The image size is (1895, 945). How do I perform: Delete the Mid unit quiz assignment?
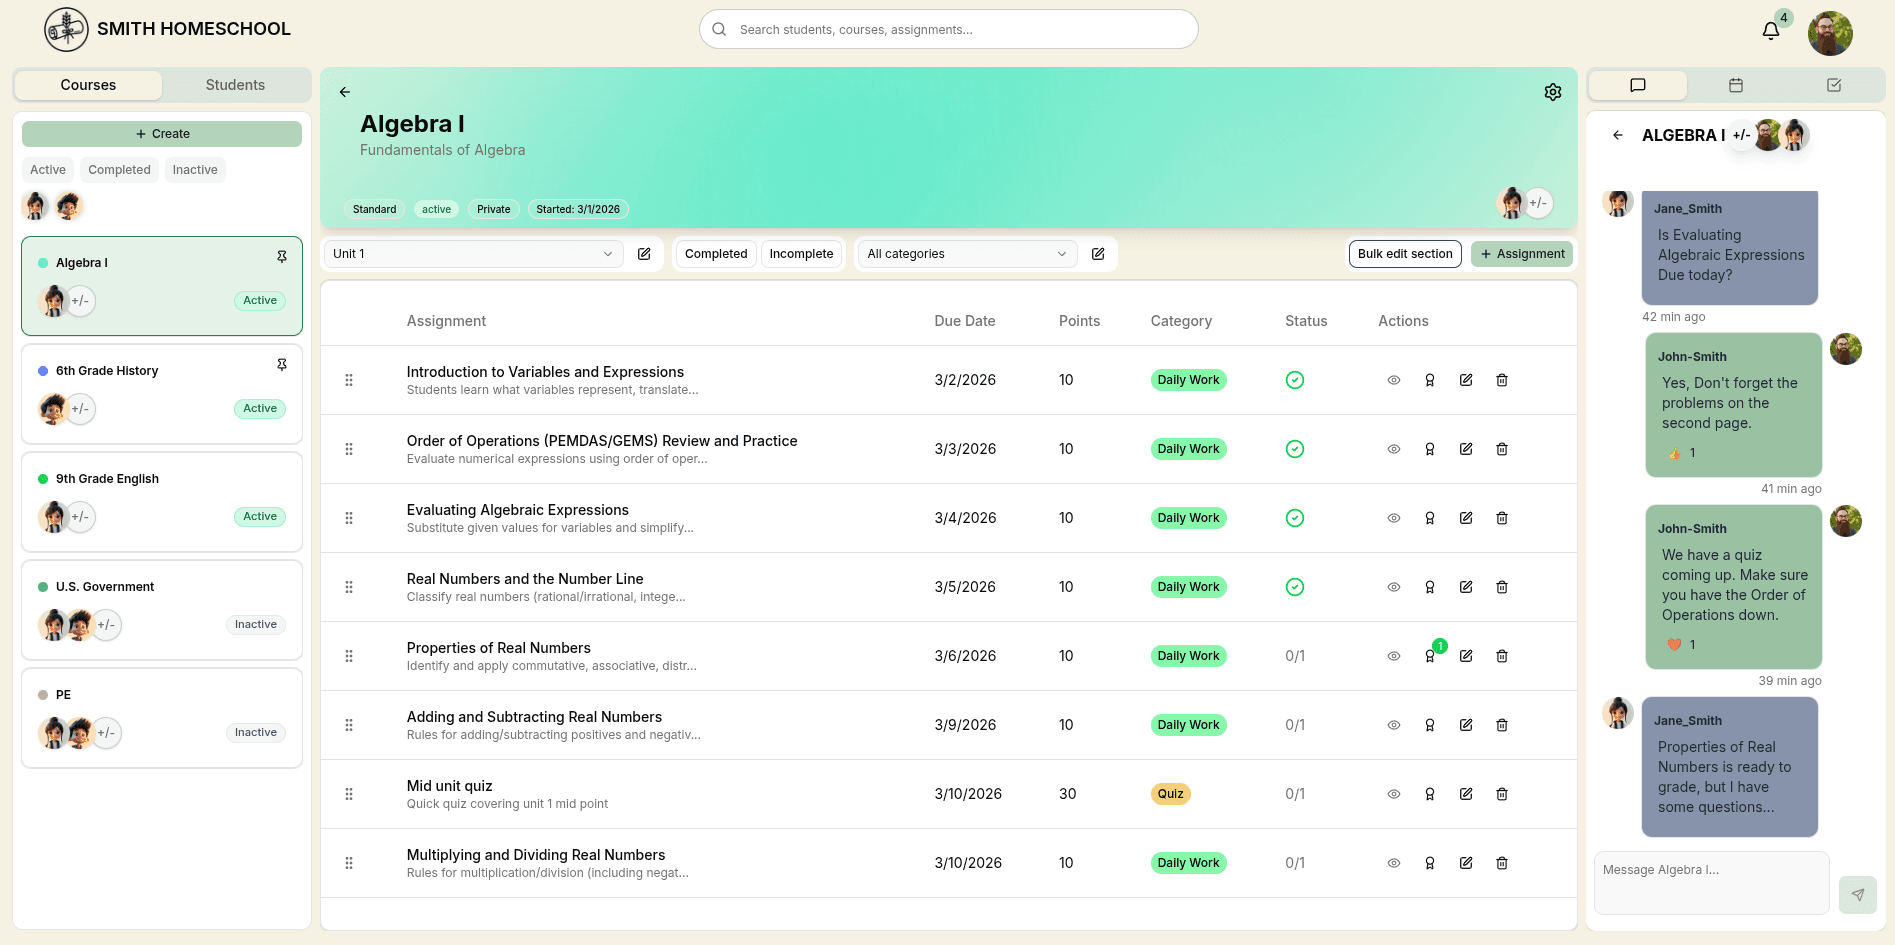tap(1502, 793)
